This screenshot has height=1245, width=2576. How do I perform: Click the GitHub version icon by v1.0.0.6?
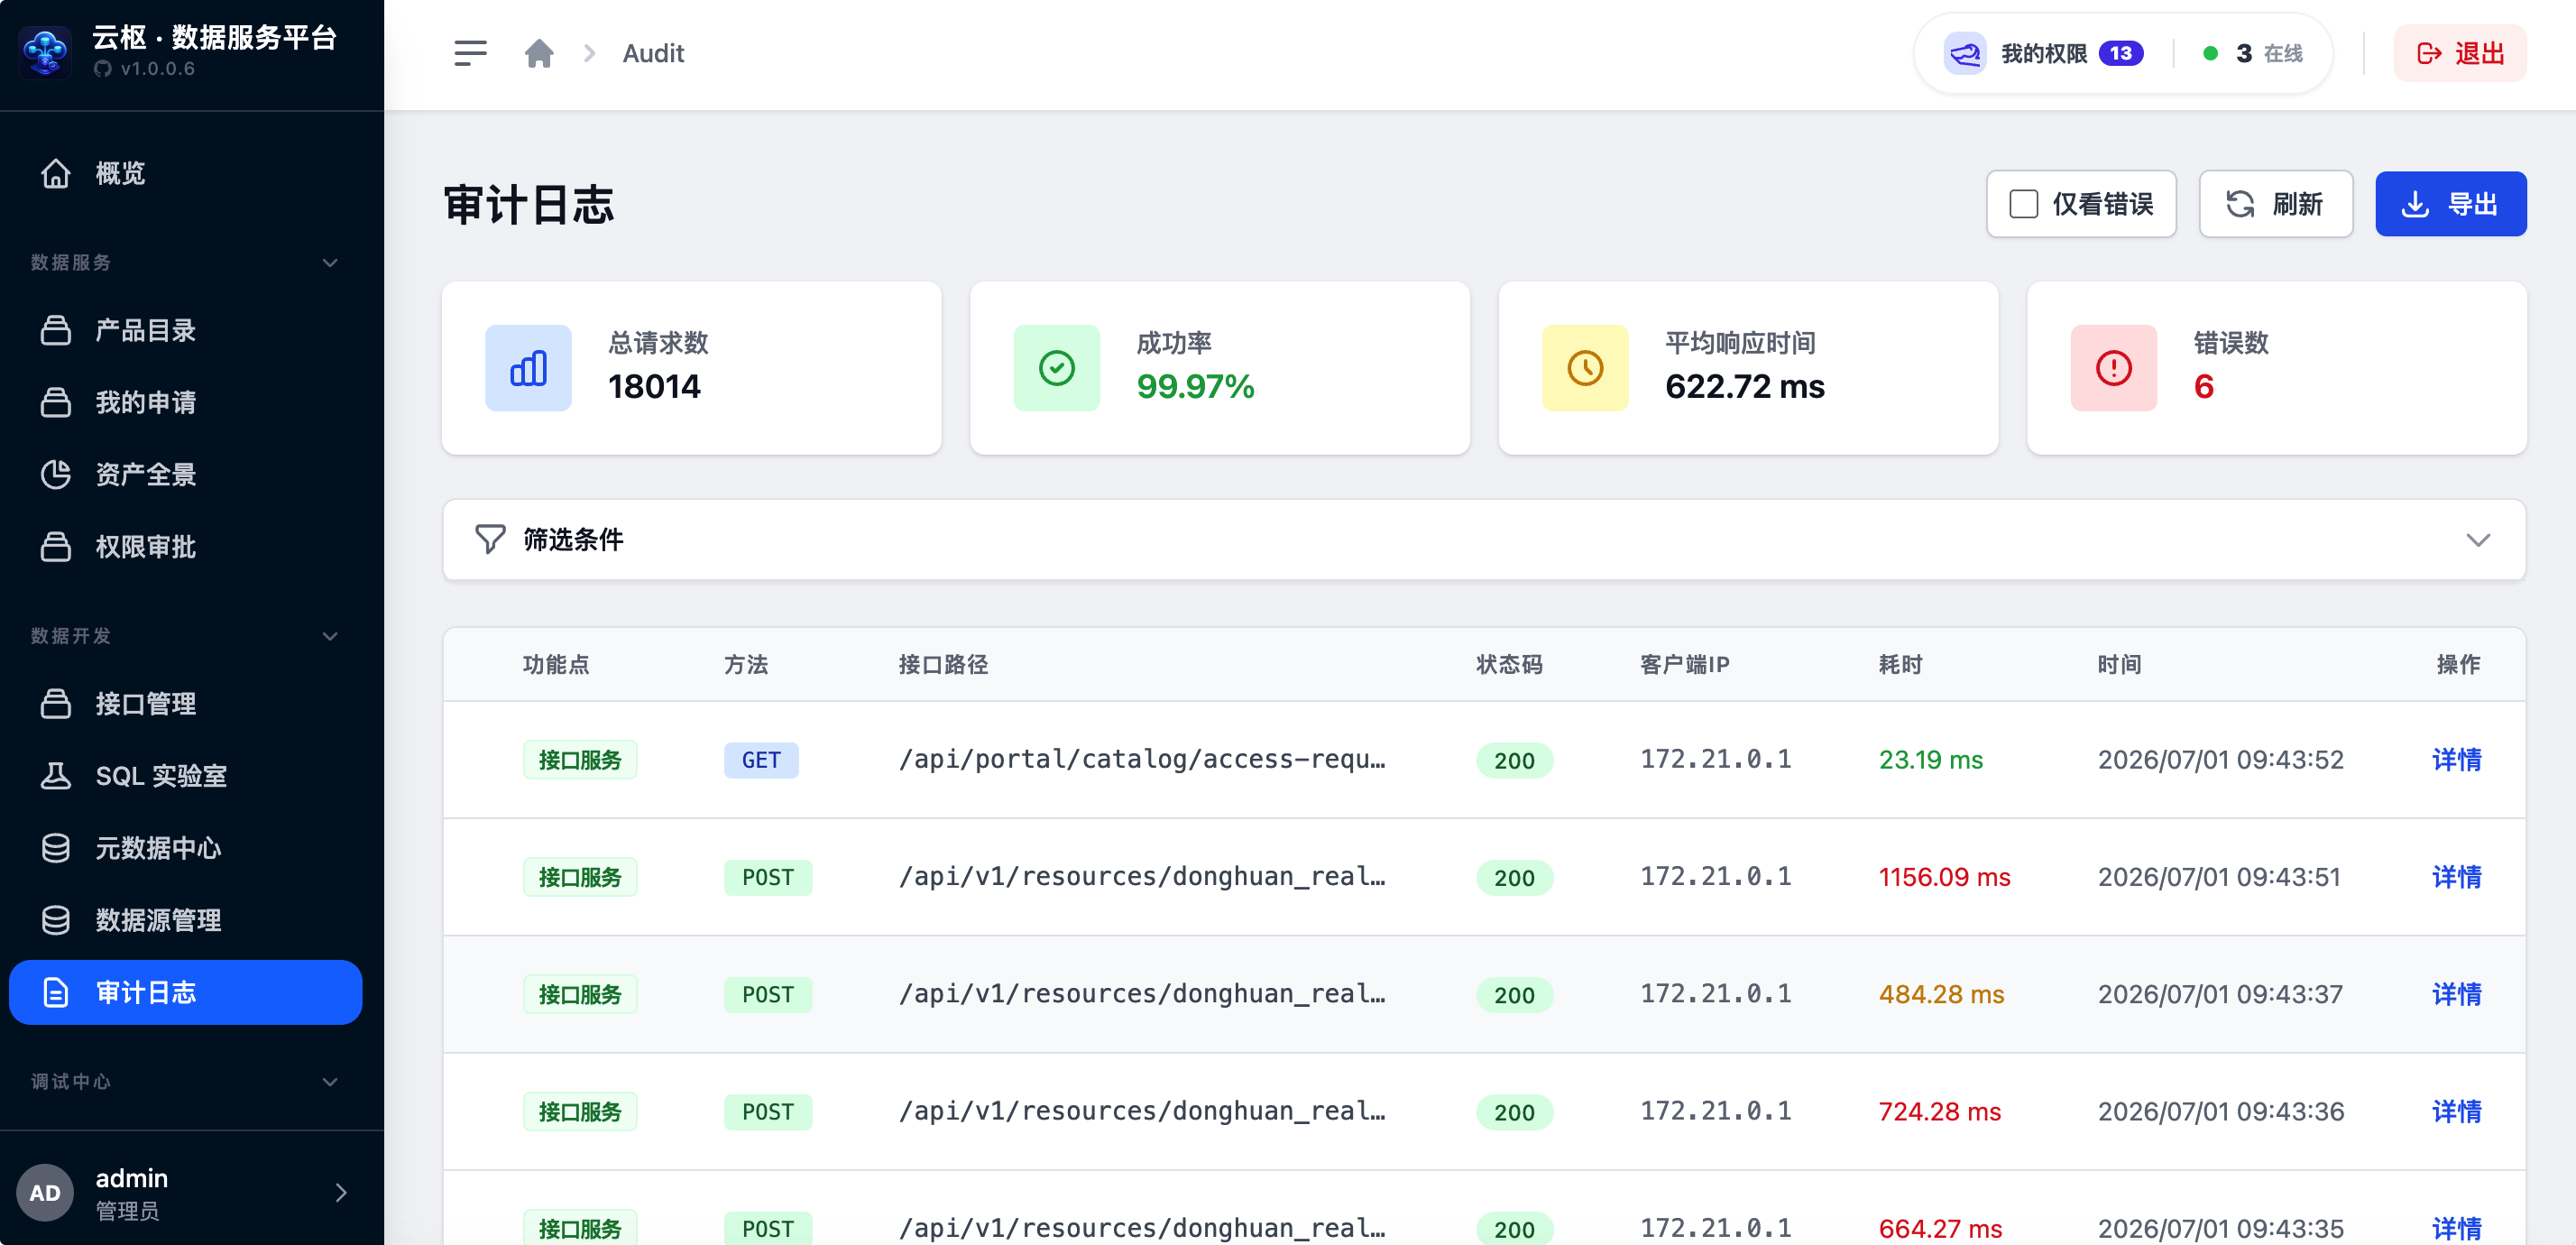pyautogui.click(x=103, y=69)
